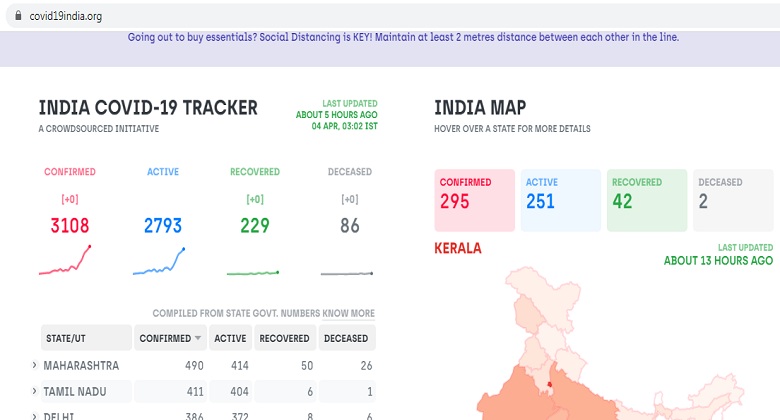Click the green Recovered cases sparkline chart

pyautogui.click(x=253, y=271)
